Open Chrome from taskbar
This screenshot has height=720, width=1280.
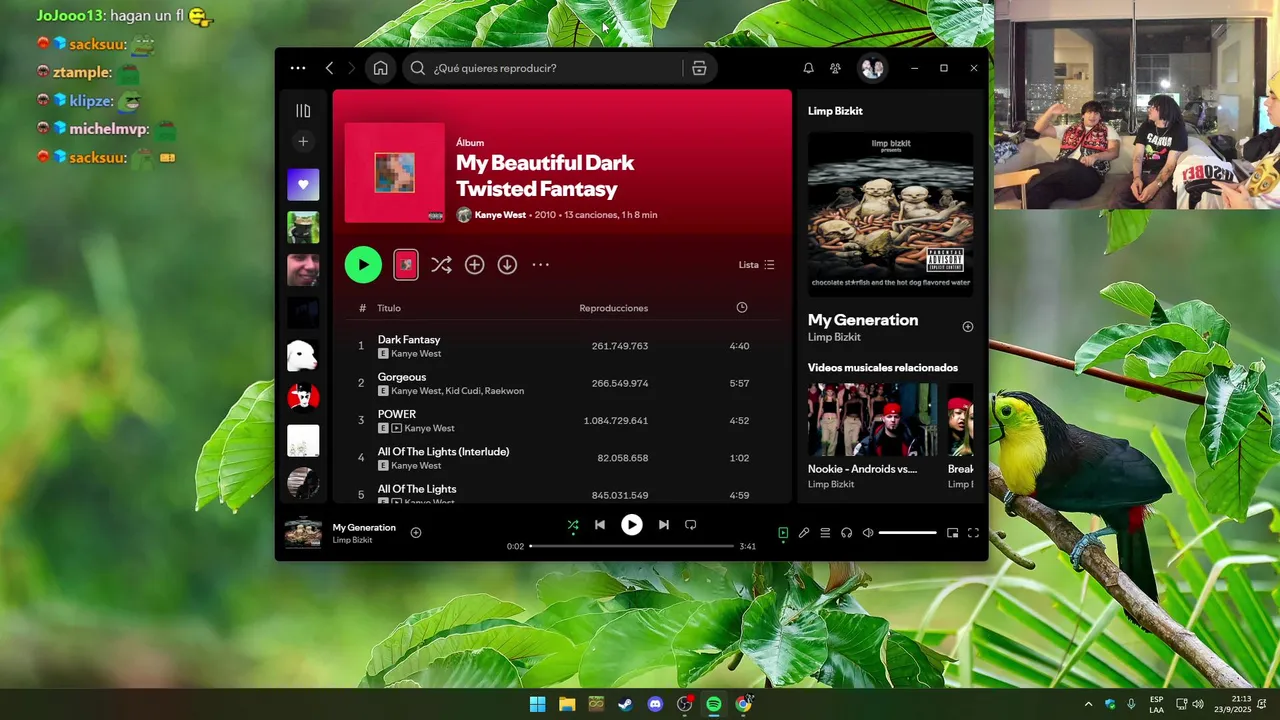click(743, 704)
